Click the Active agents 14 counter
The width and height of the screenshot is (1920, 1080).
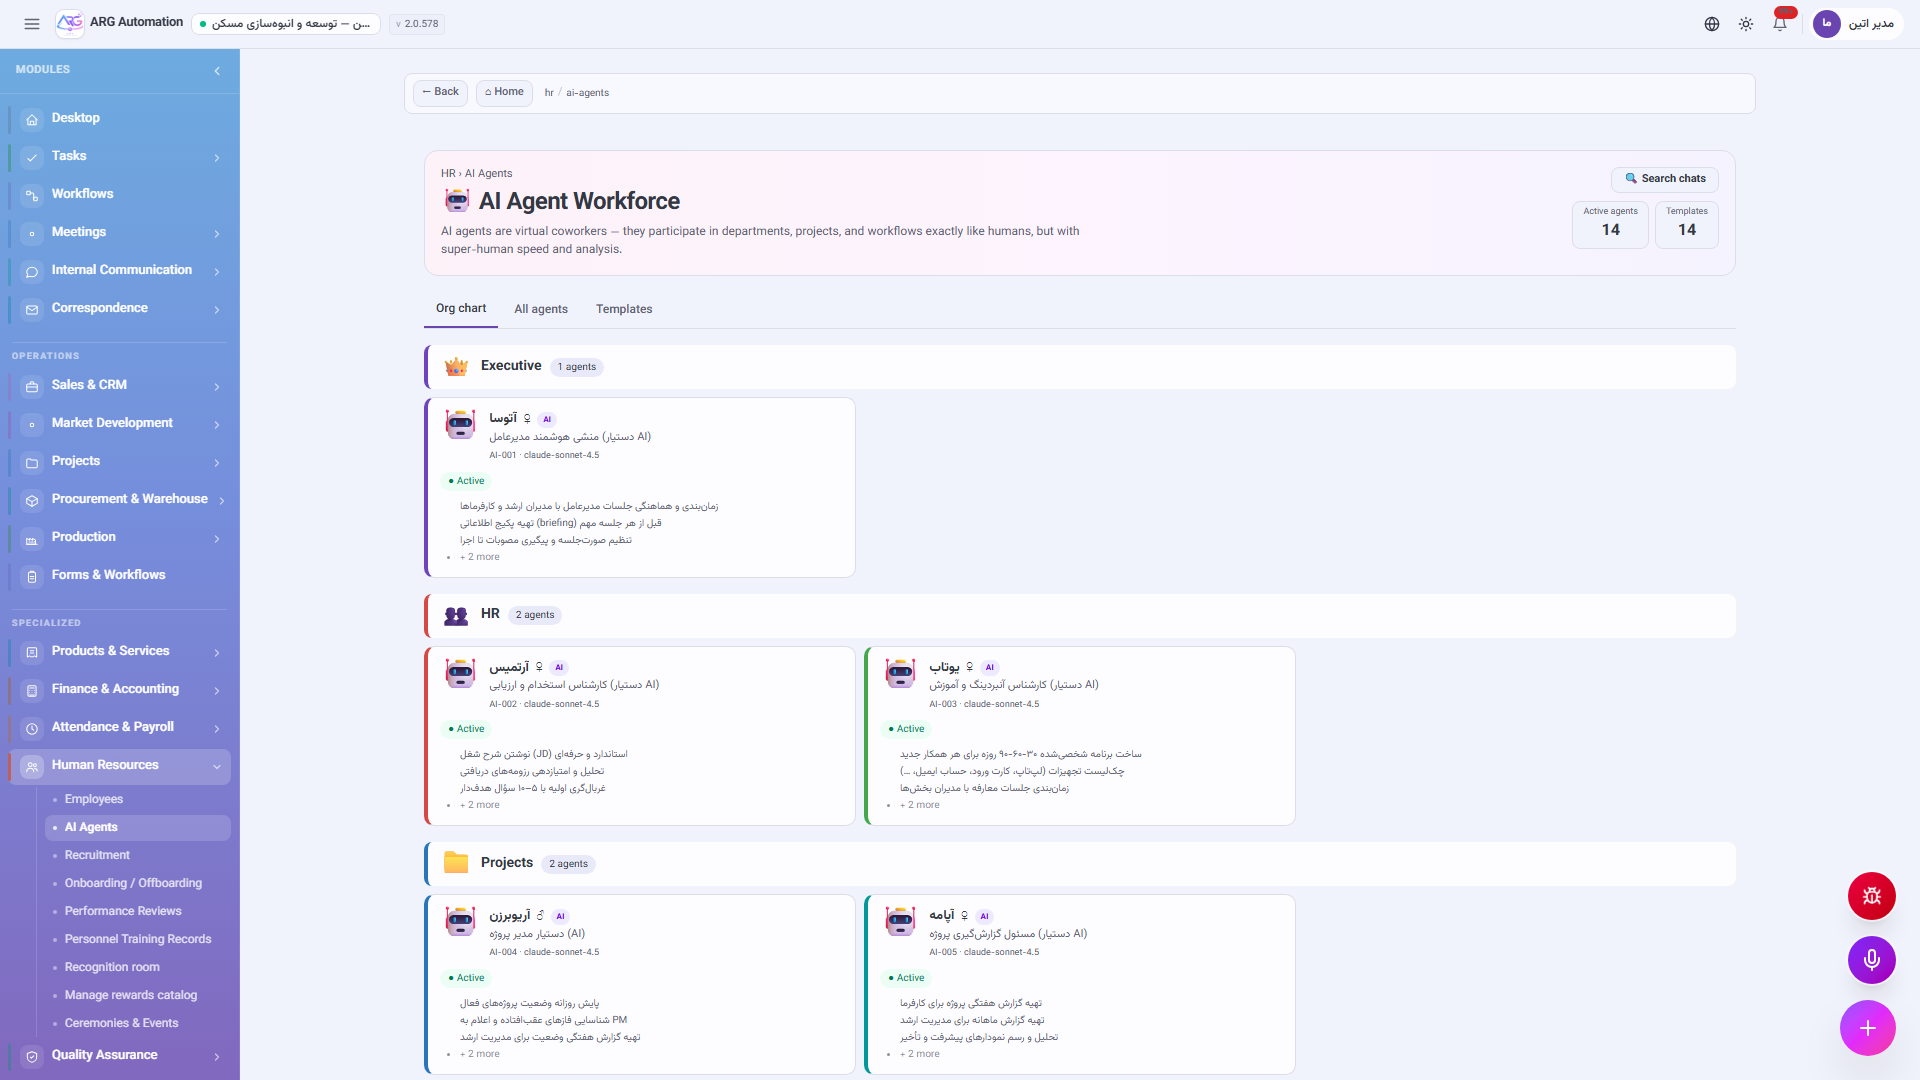point(1610,224)
